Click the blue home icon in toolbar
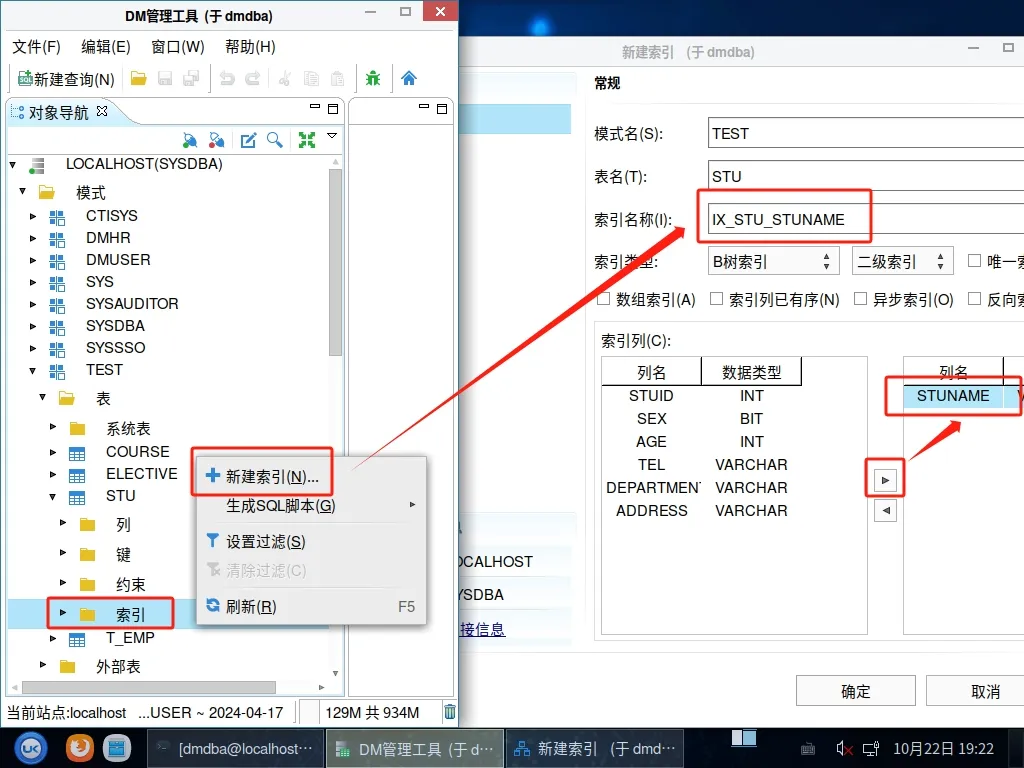Screen dimensions: 1024x768 (408, 79)
